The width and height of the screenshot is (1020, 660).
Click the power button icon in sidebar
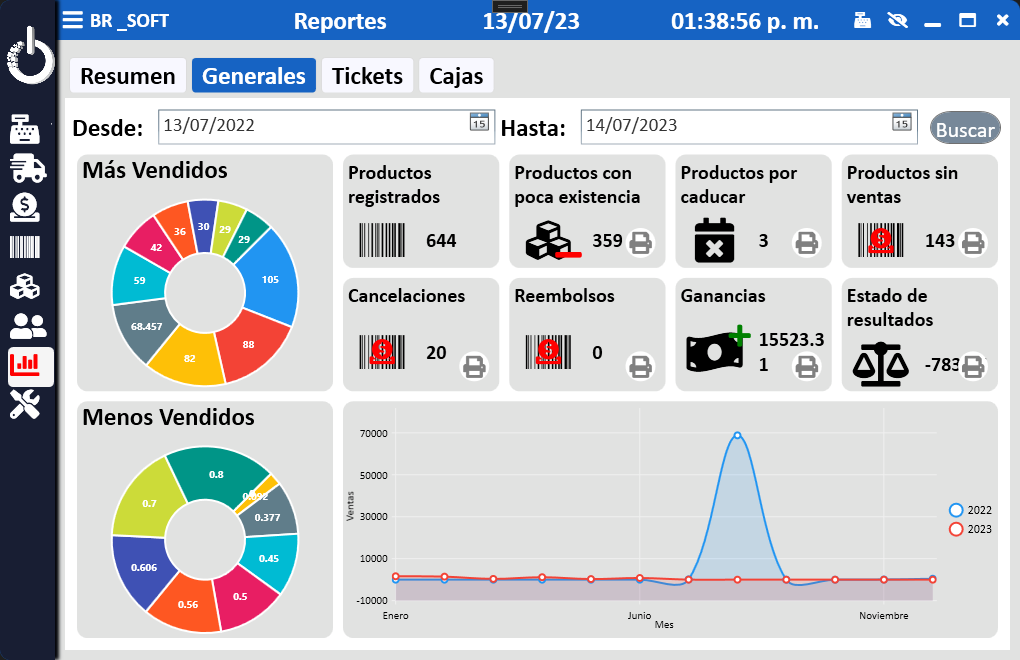pos(30,57)
